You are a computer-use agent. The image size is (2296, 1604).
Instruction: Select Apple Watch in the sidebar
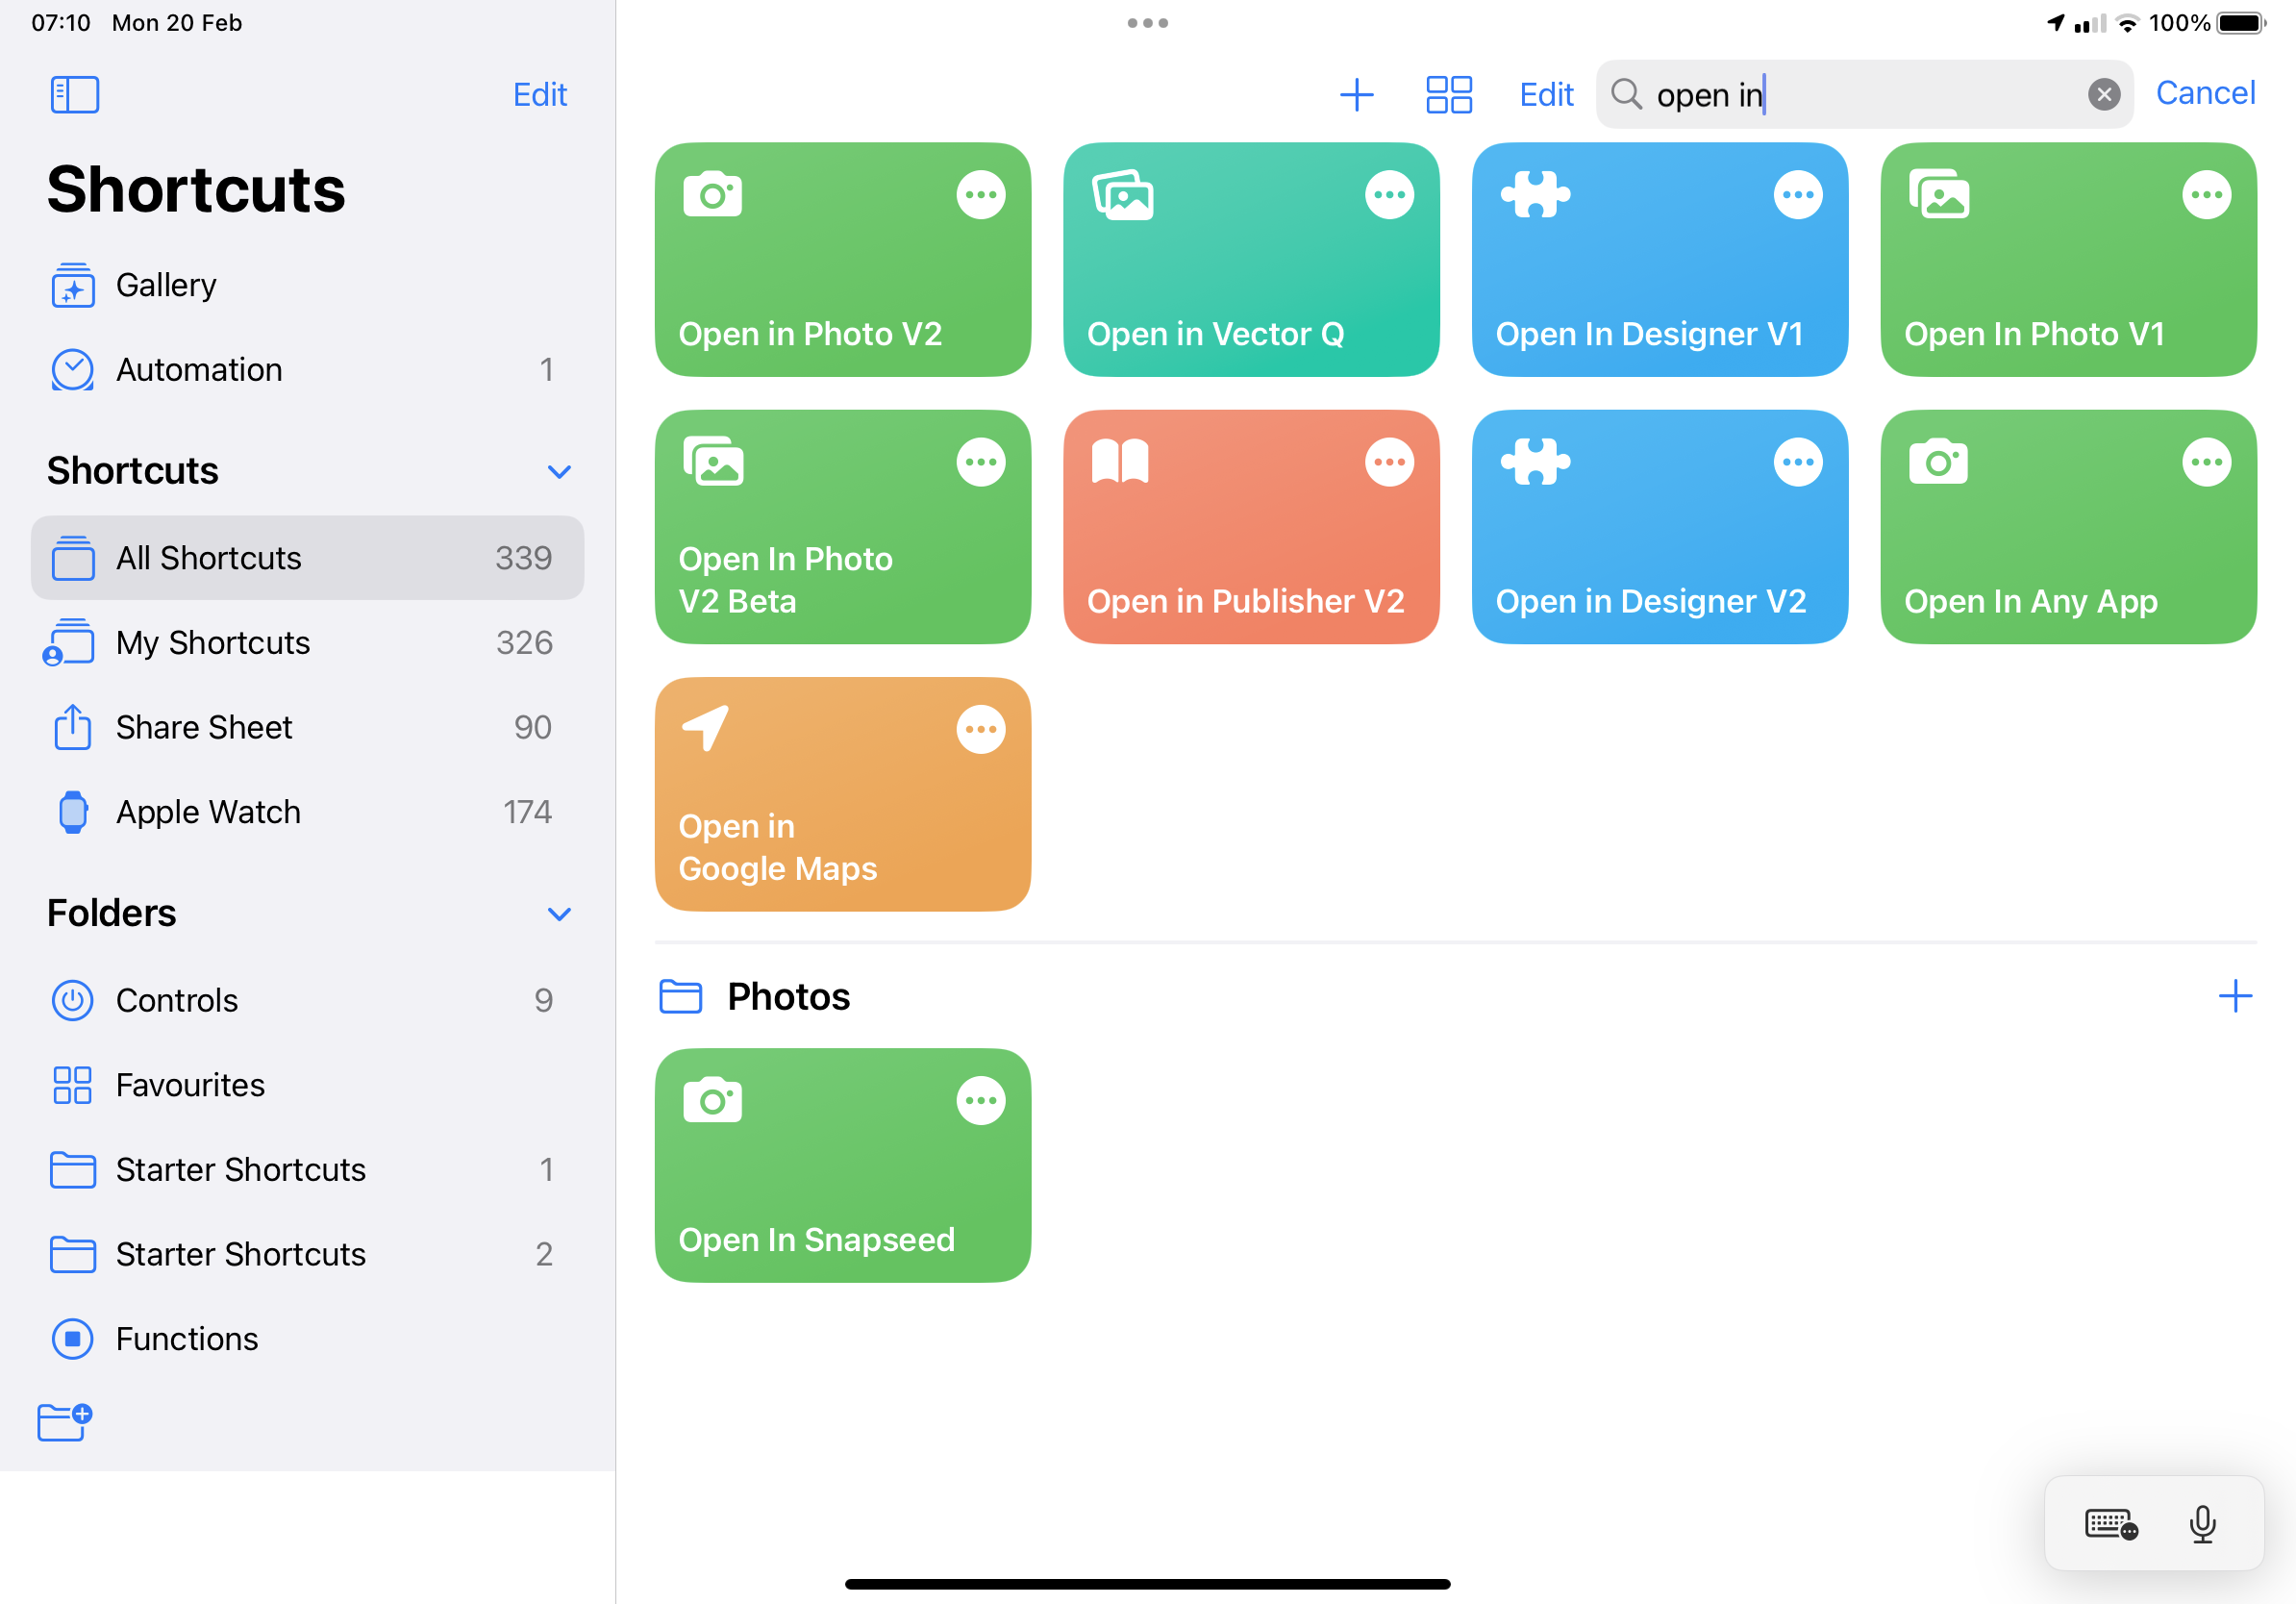(307, 812)
